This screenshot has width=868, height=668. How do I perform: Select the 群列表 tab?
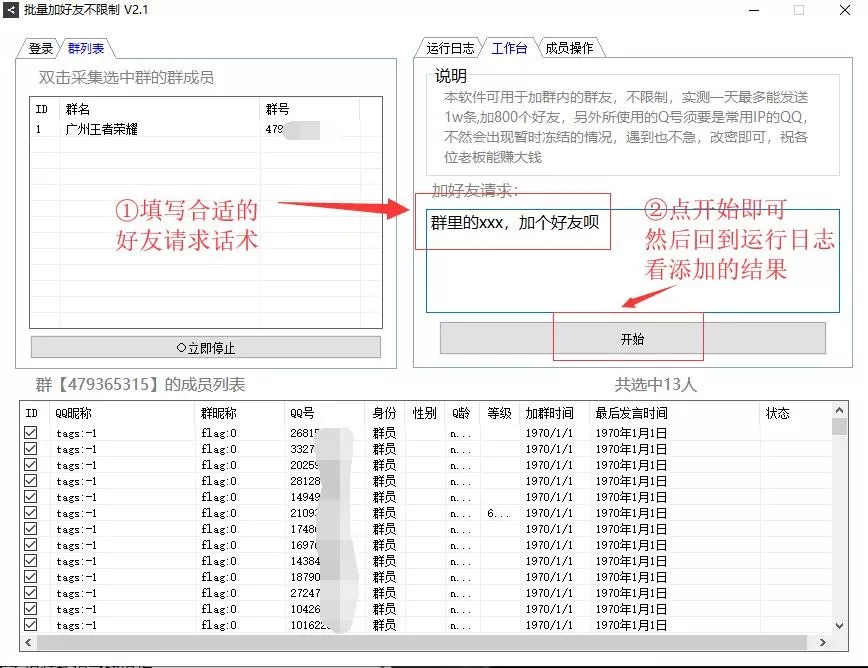pyautogui.click(x=86, y=49)
